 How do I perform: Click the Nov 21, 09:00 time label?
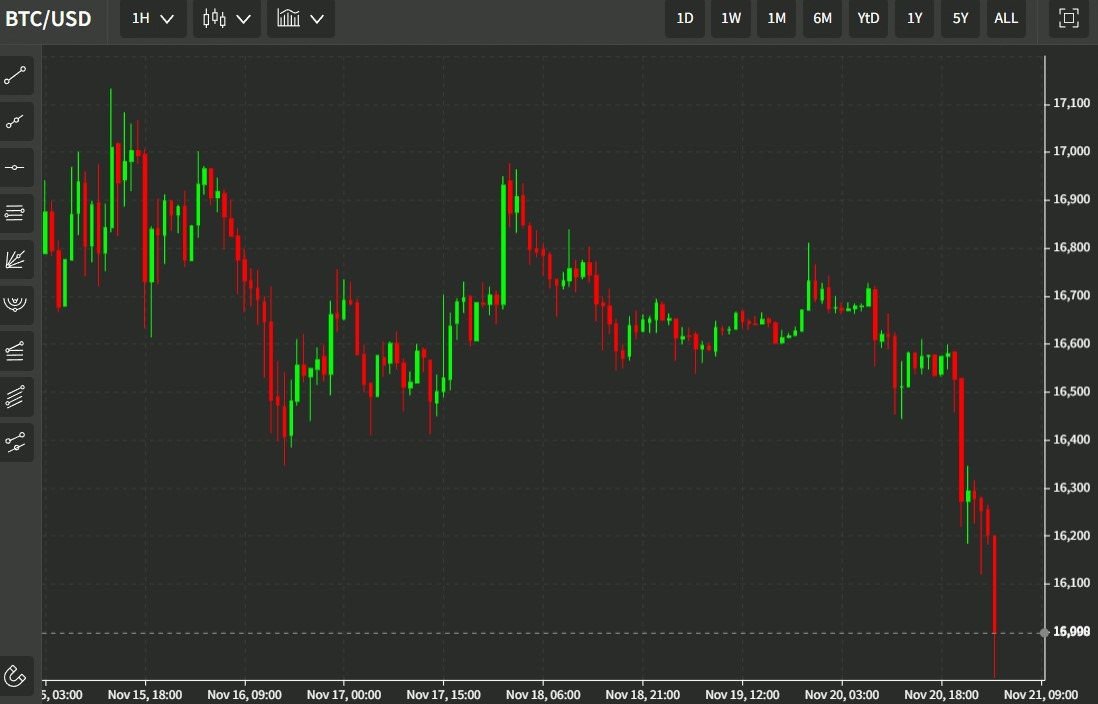click(1041, 695)
